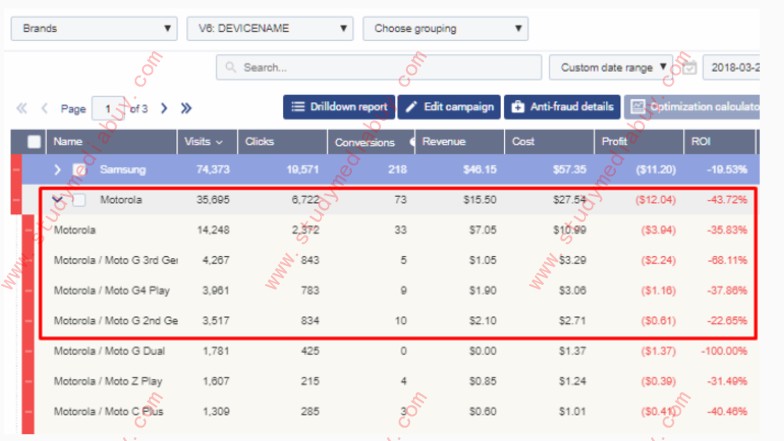Click the date field showing 2018-03

click(x=731, y=68)
